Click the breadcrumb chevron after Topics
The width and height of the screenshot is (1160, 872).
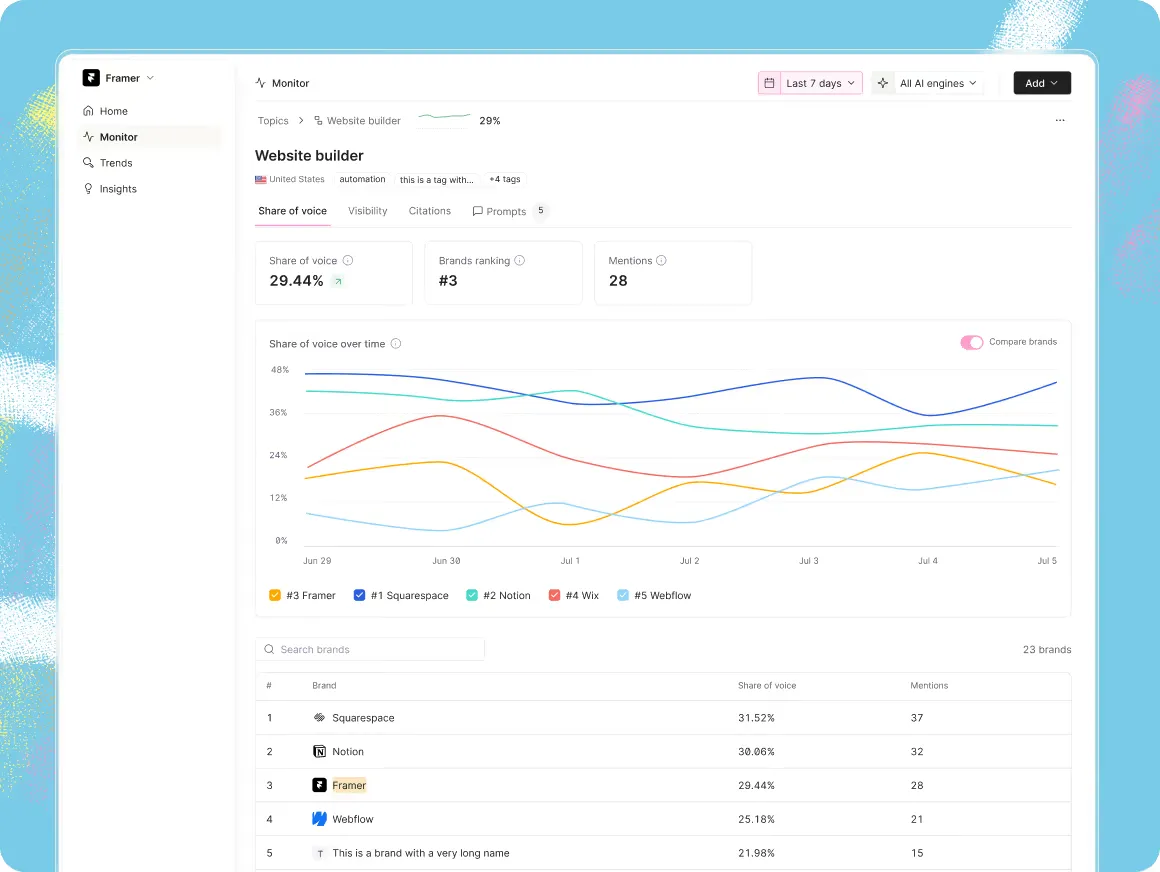pyautogui.click(x=301, y=121)
